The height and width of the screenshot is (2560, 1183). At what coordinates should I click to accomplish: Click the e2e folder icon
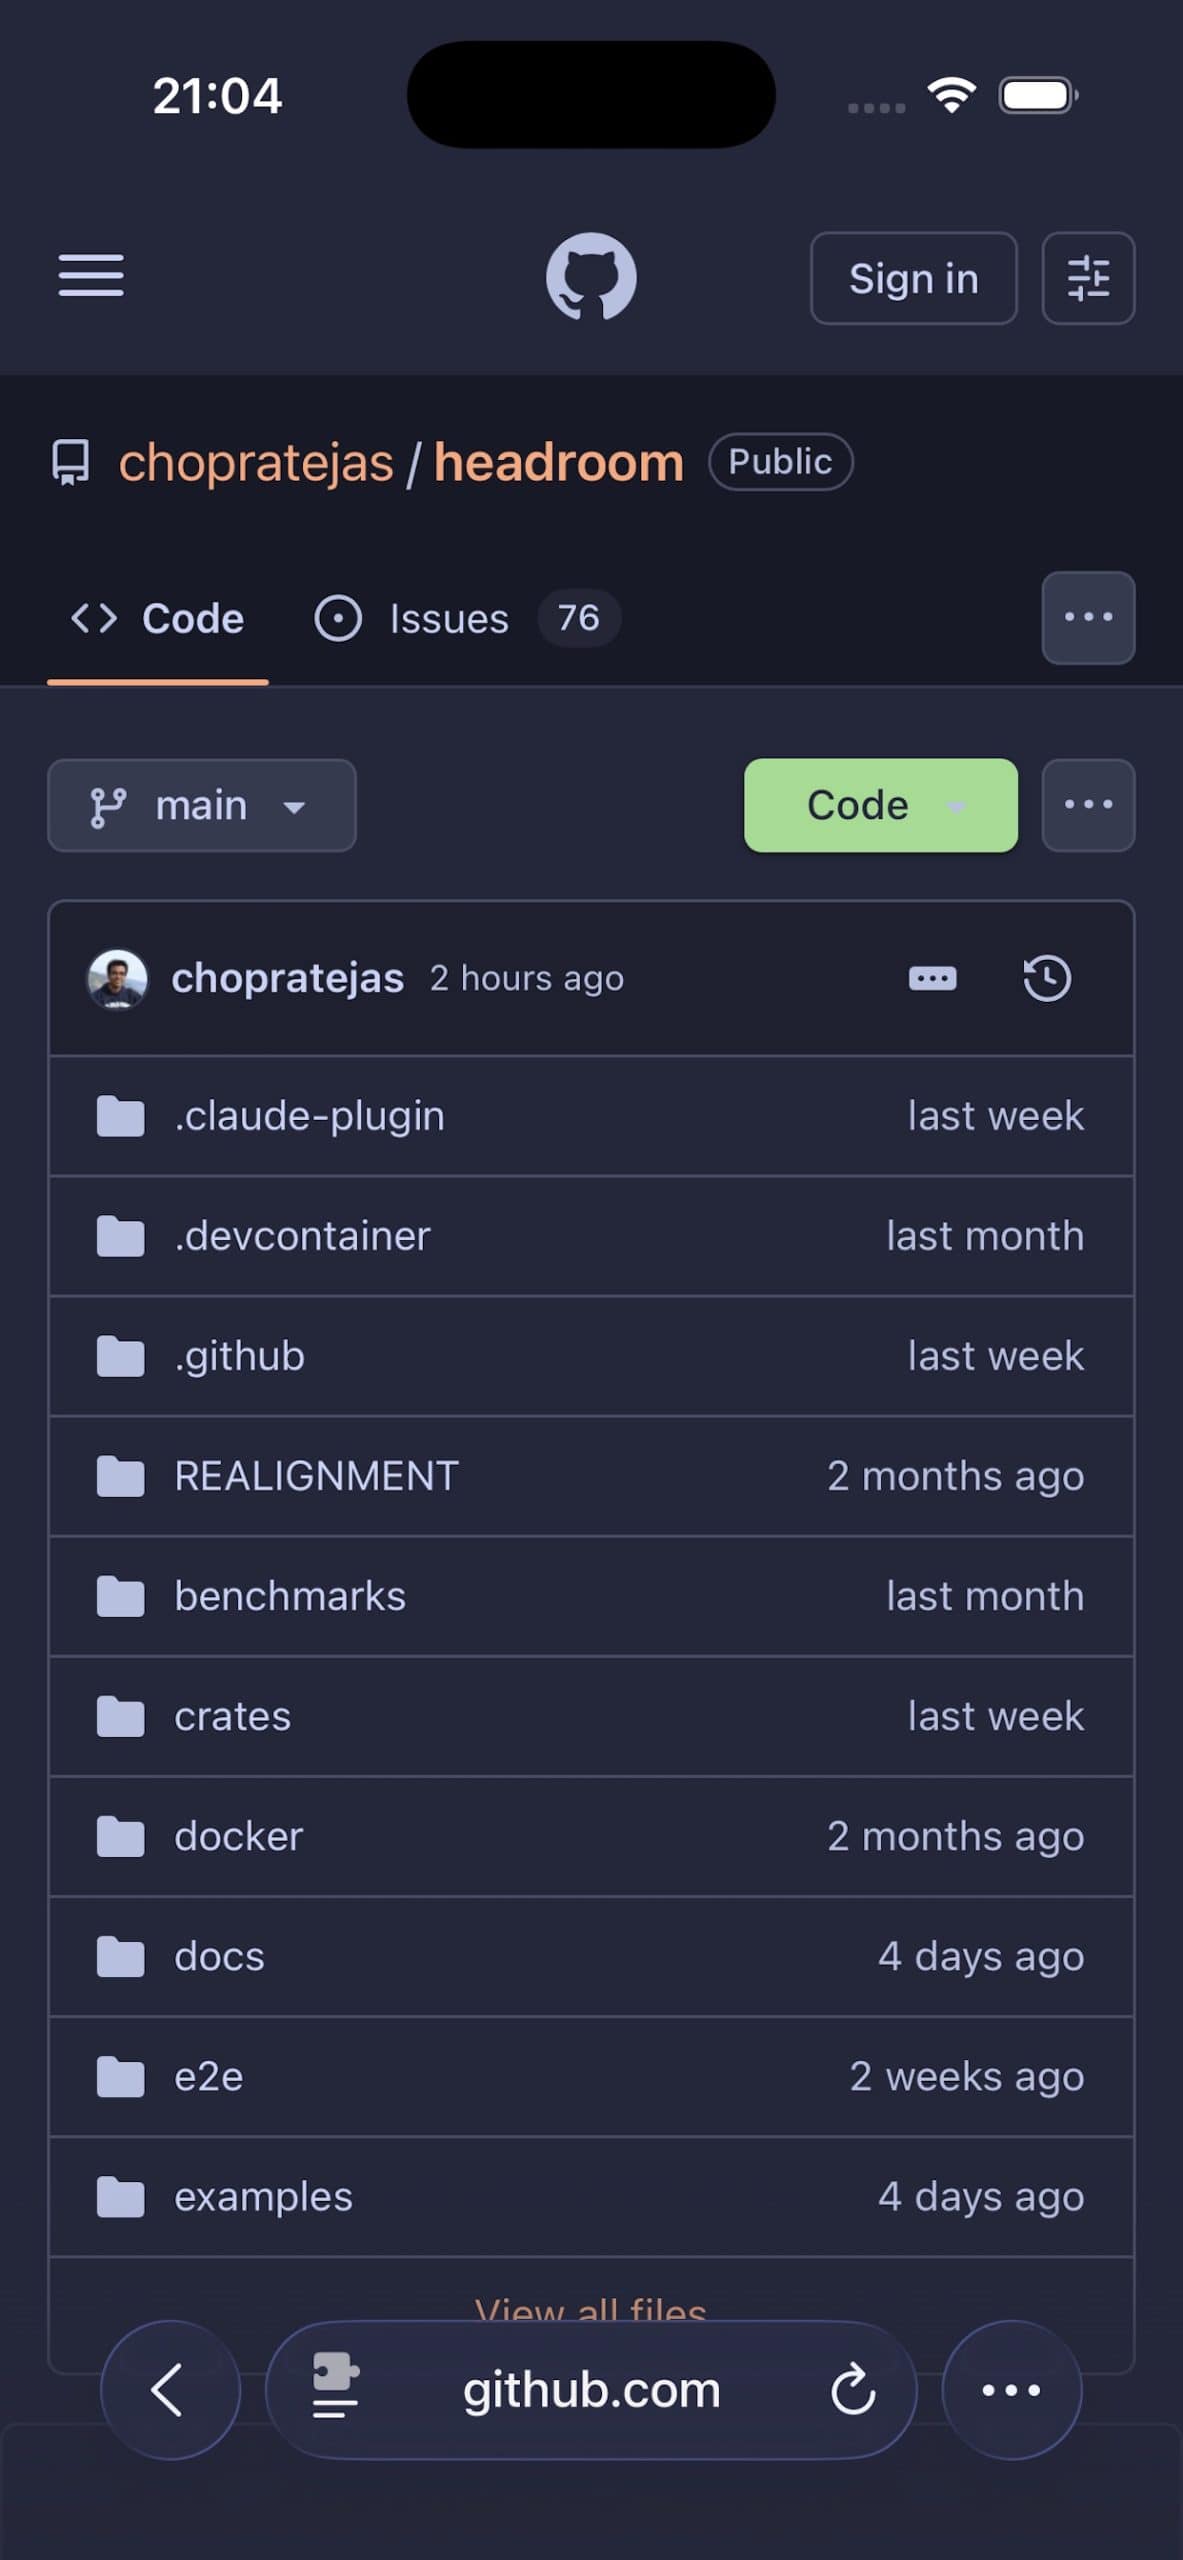[121, 2077]
